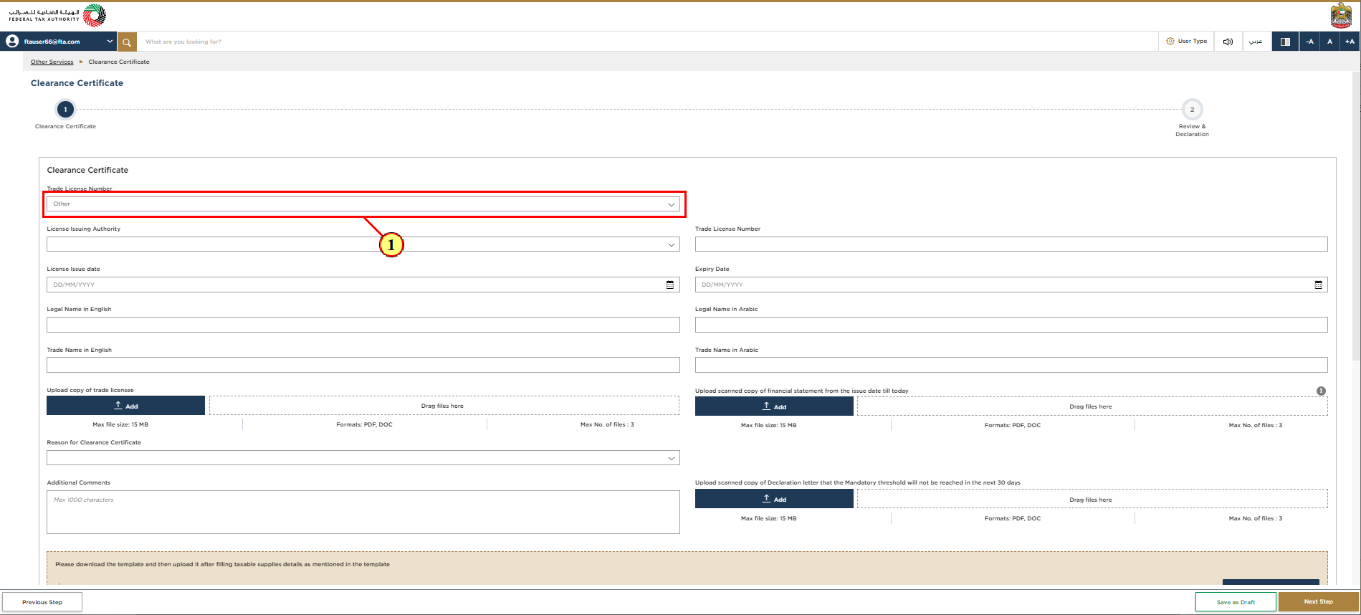Screen dimensions: 1361x615
Task: Click the dark button in template banner
Action: pos(1270,583)
